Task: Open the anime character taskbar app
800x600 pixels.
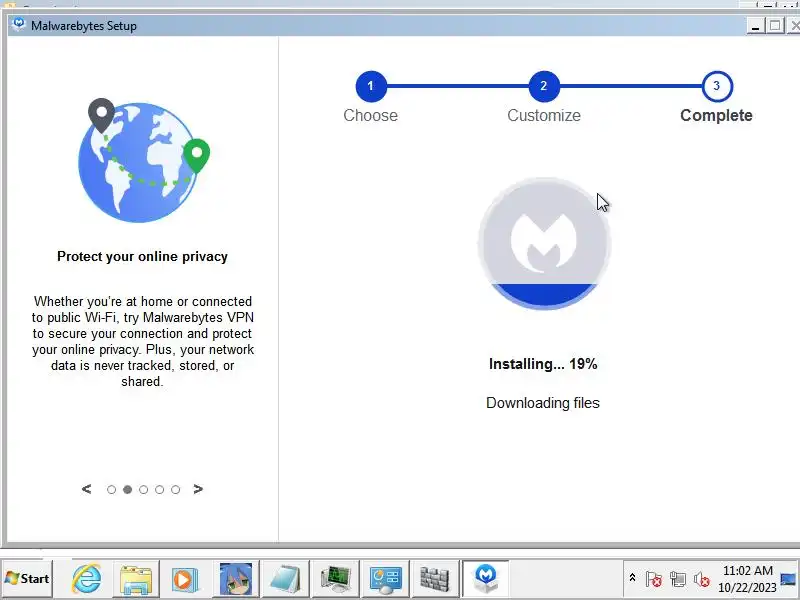Action: (x=236, y=579)
